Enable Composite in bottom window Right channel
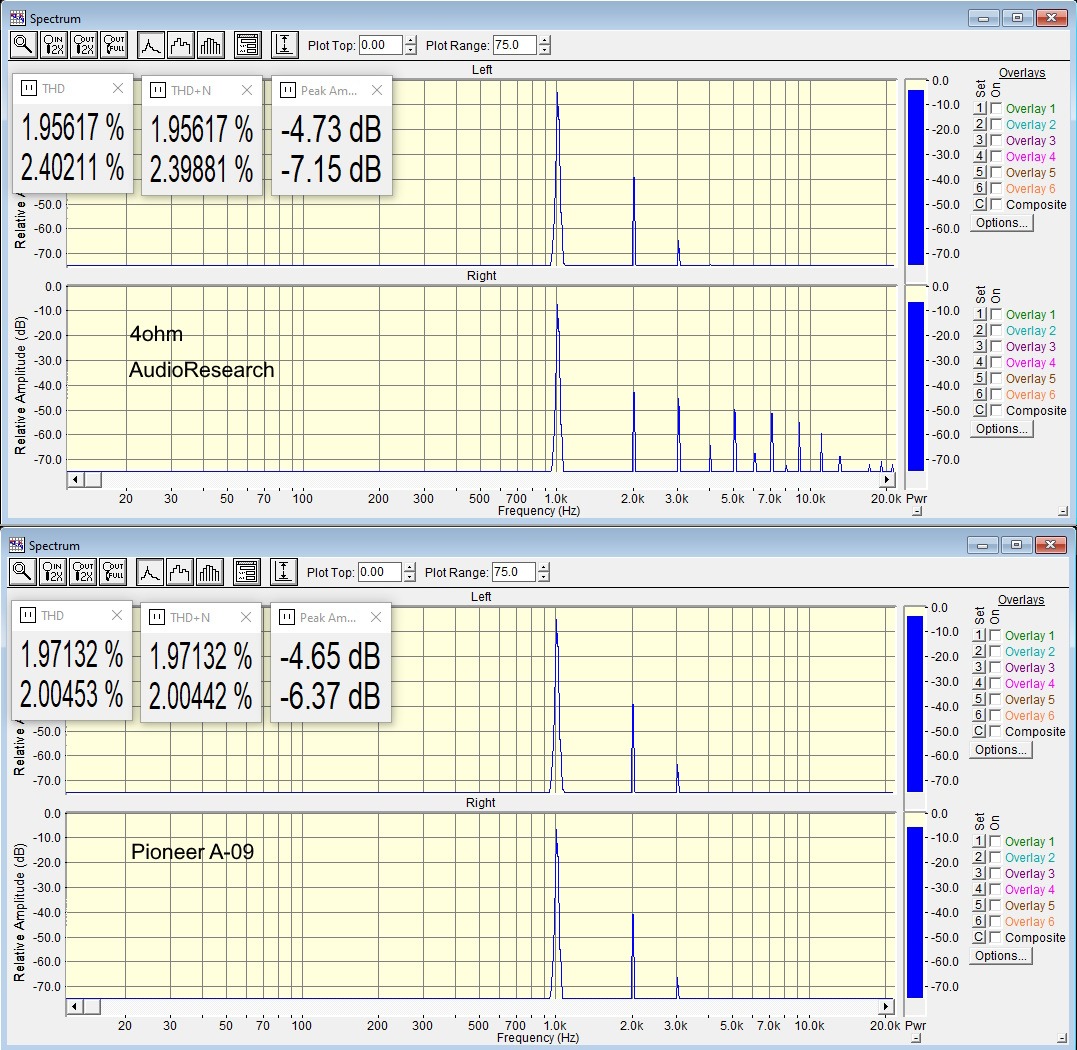 coord(995,937)
